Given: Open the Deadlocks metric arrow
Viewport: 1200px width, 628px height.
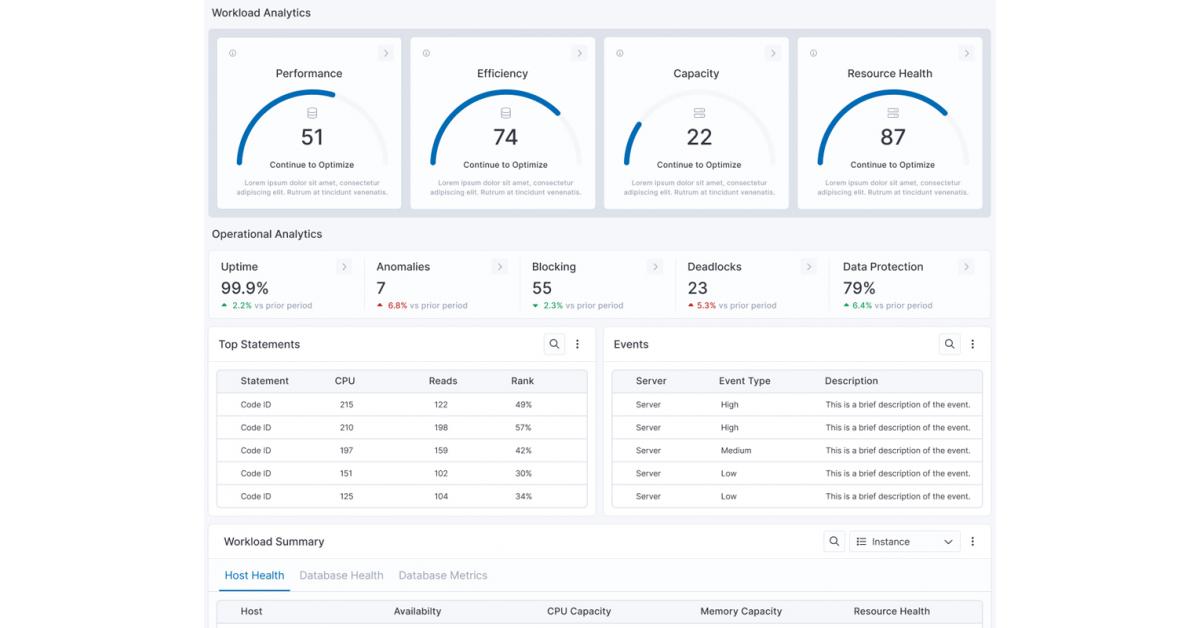Looking at the screenshot, I should 809,267.
